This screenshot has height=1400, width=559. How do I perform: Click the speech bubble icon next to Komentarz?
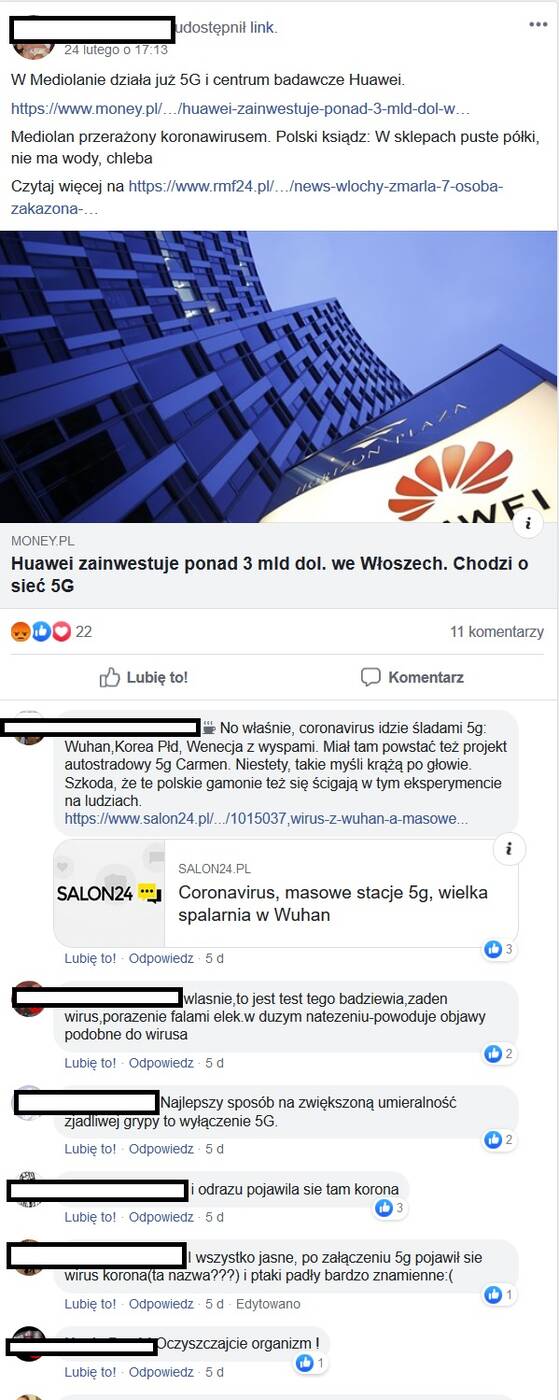tap(371, 677)
